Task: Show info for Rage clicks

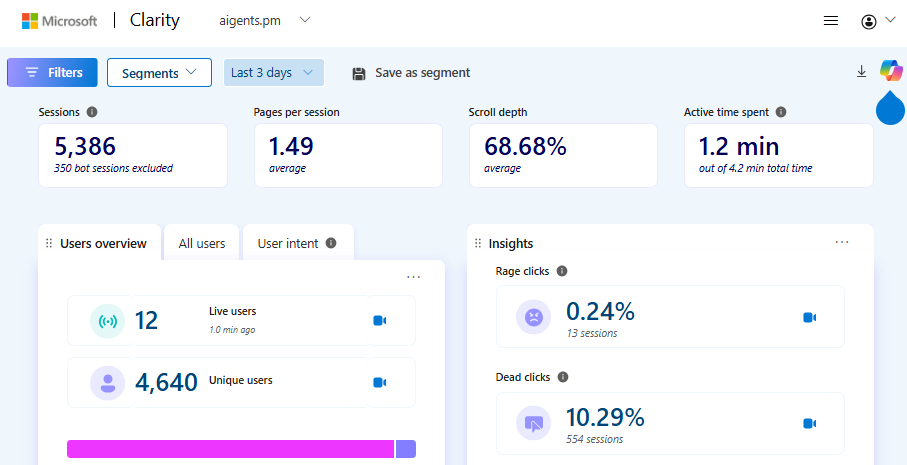Action: click(x=562, y=271)
